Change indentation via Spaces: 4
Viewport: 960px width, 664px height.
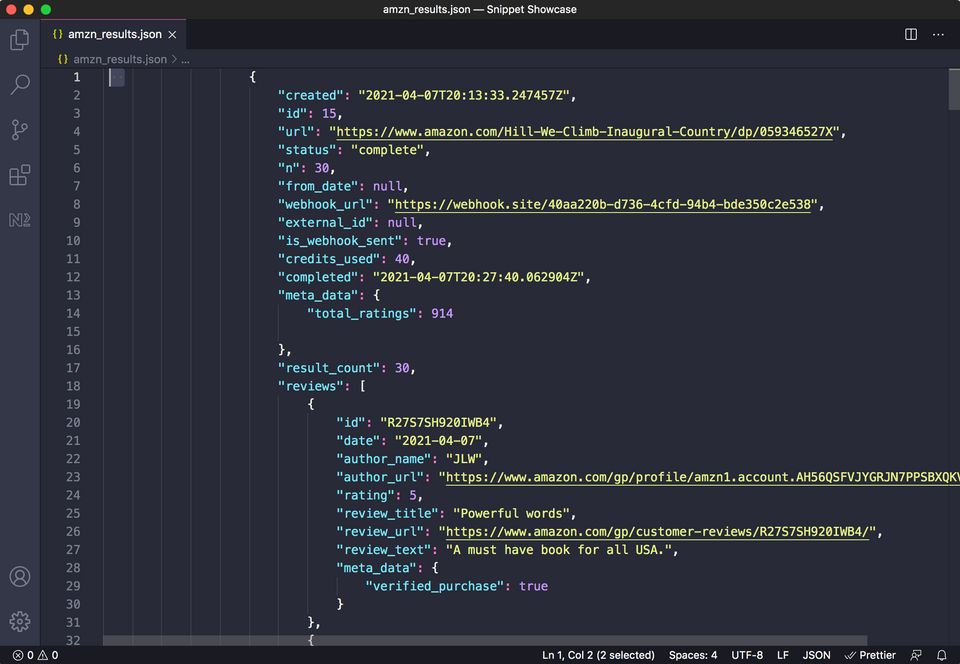(x=692, y=655)
